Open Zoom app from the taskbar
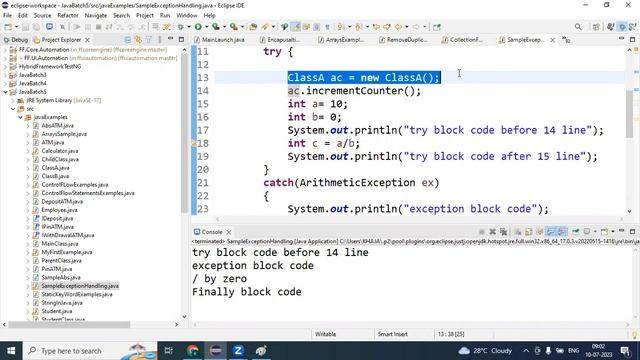 pyautogui.click(x=238, y=351)
